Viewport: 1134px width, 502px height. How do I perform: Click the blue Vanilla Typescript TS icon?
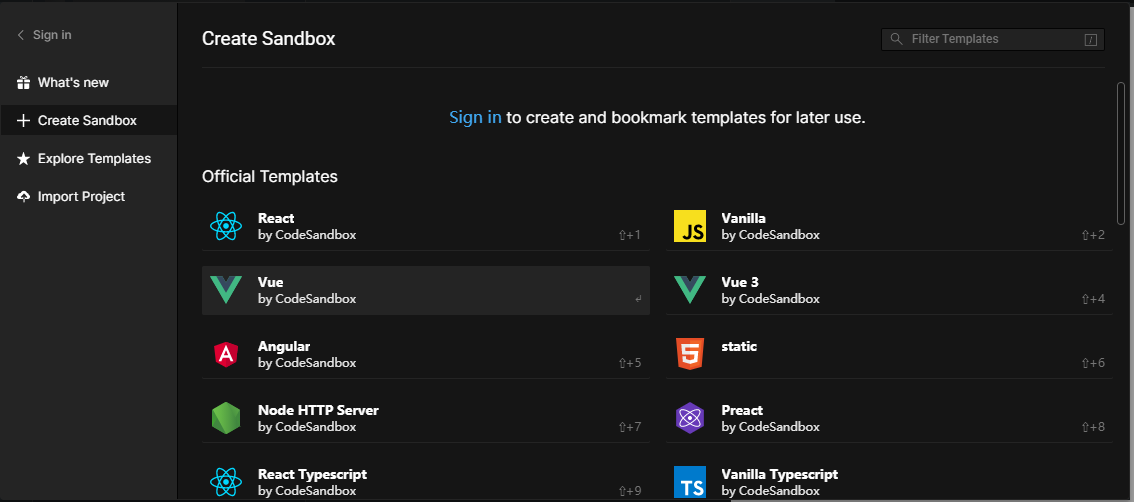690,482
